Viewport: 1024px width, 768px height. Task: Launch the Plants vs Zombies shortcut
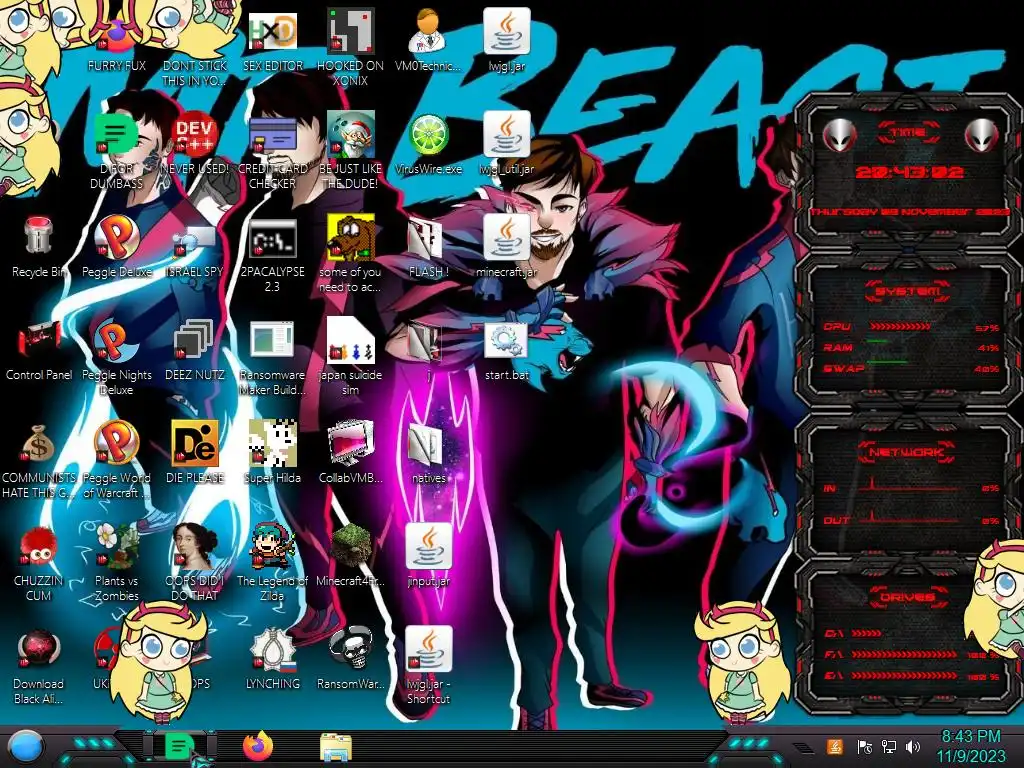pyautogui.click(x=116, y=545)
